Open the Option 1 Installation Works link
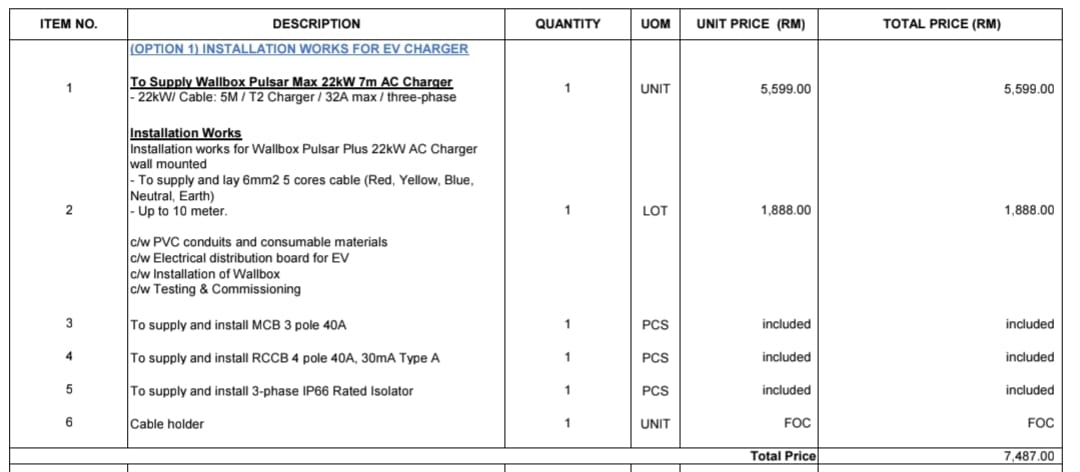This screenshot has width=1080, height=472. click(x=299, y=48)
